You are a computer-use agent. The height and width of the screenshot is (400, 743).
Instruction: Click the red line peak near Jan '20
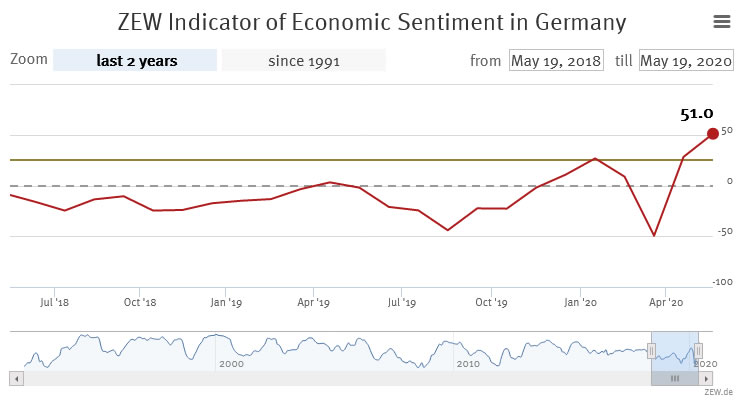[595, 158]
